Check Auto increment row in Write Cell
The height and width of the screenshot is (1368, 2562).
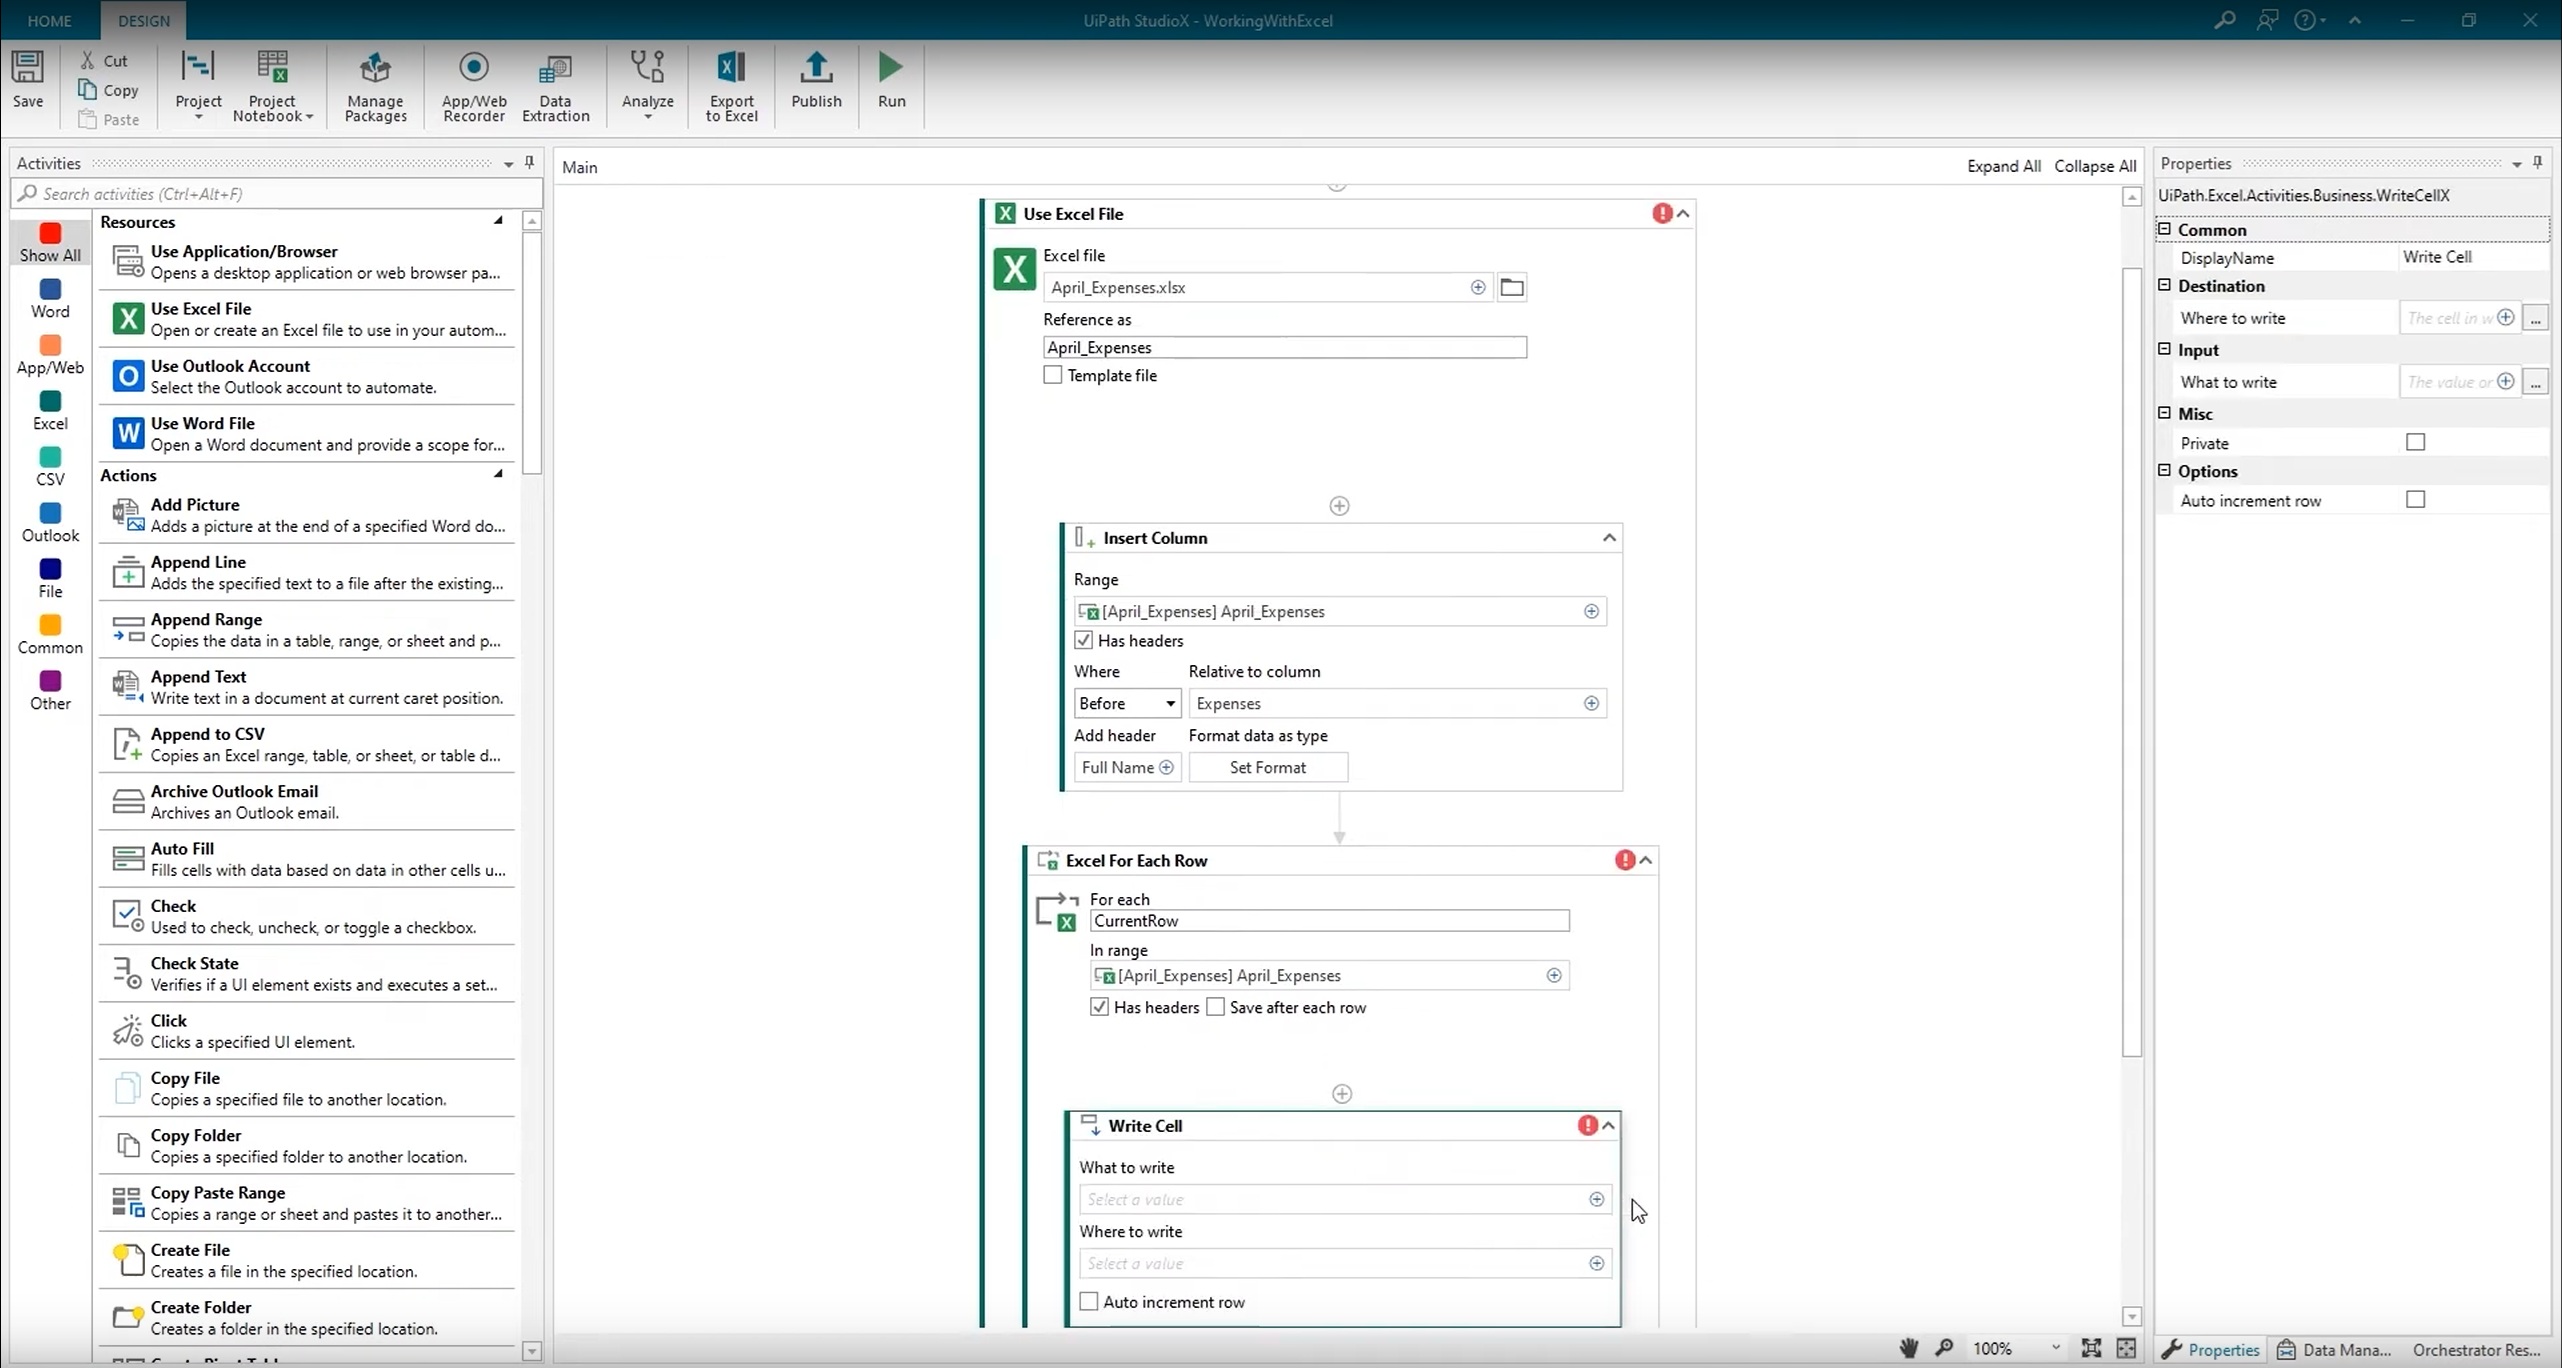pos(1089,1302)
